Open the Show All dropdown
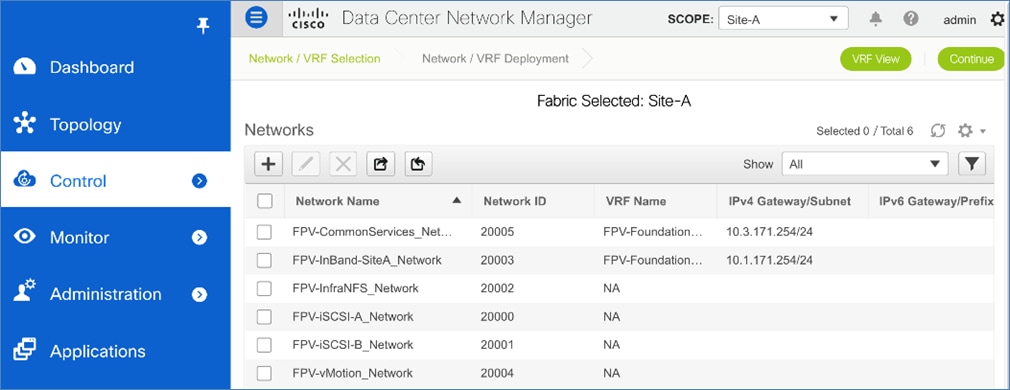Image resolution: width=1010 pixels, height=390 pixels. tap(864, 164)
